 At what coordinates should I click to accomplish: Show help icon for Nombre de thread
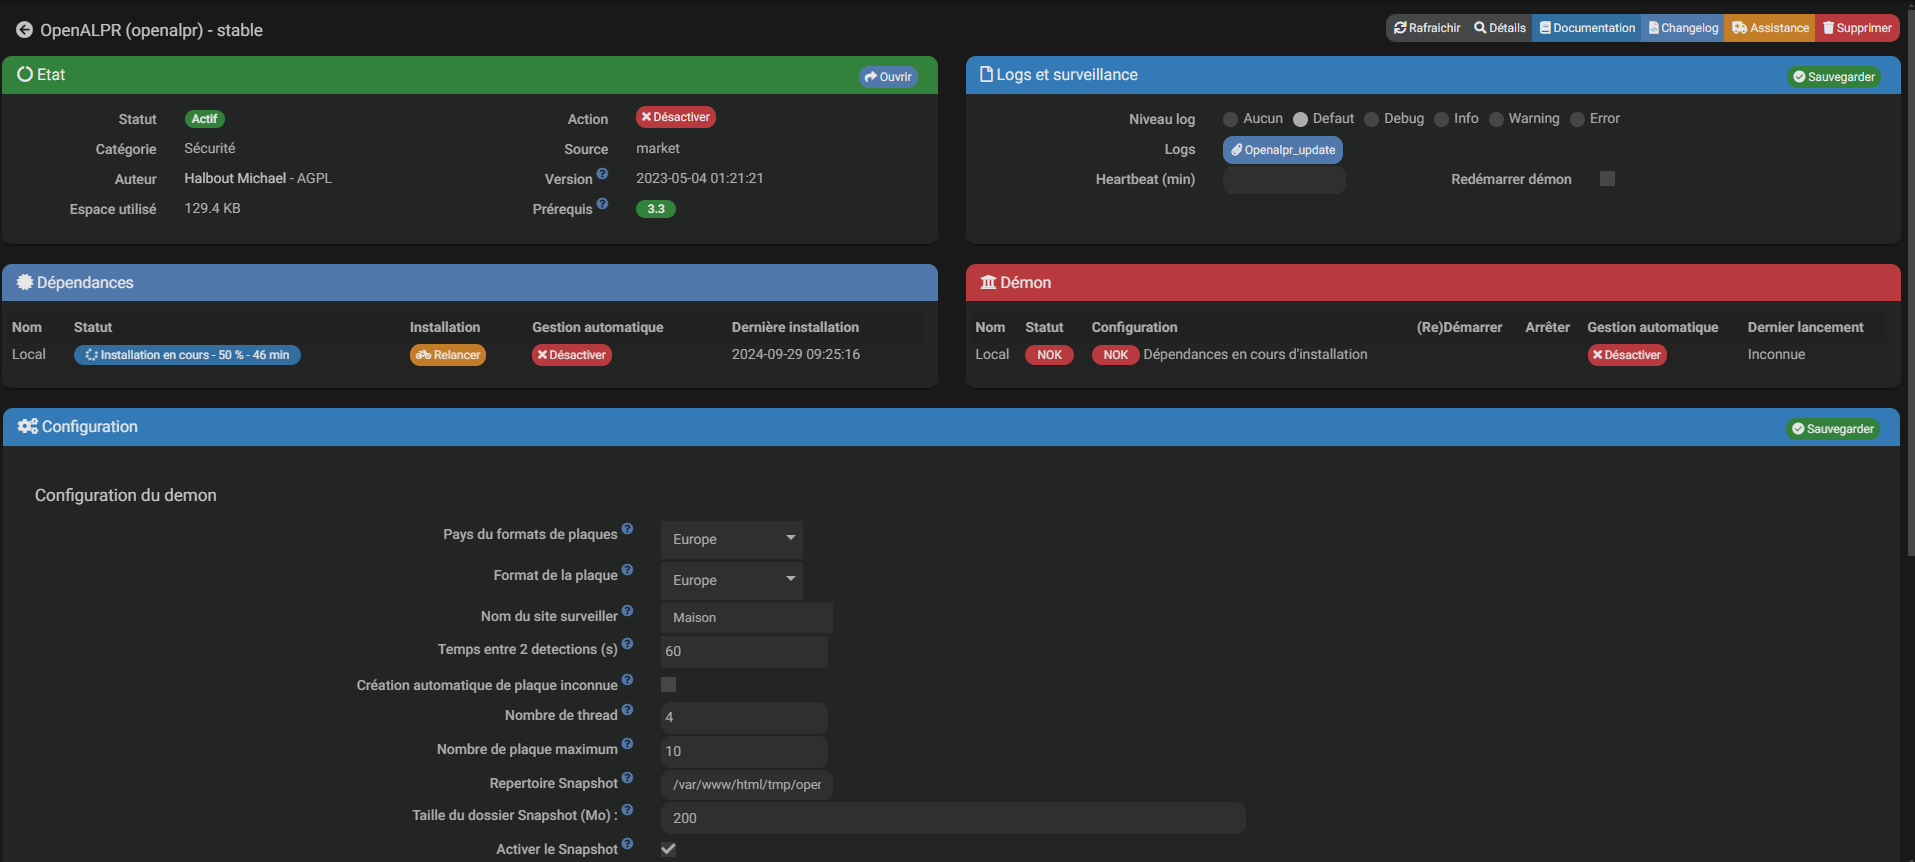click(627, 709)
